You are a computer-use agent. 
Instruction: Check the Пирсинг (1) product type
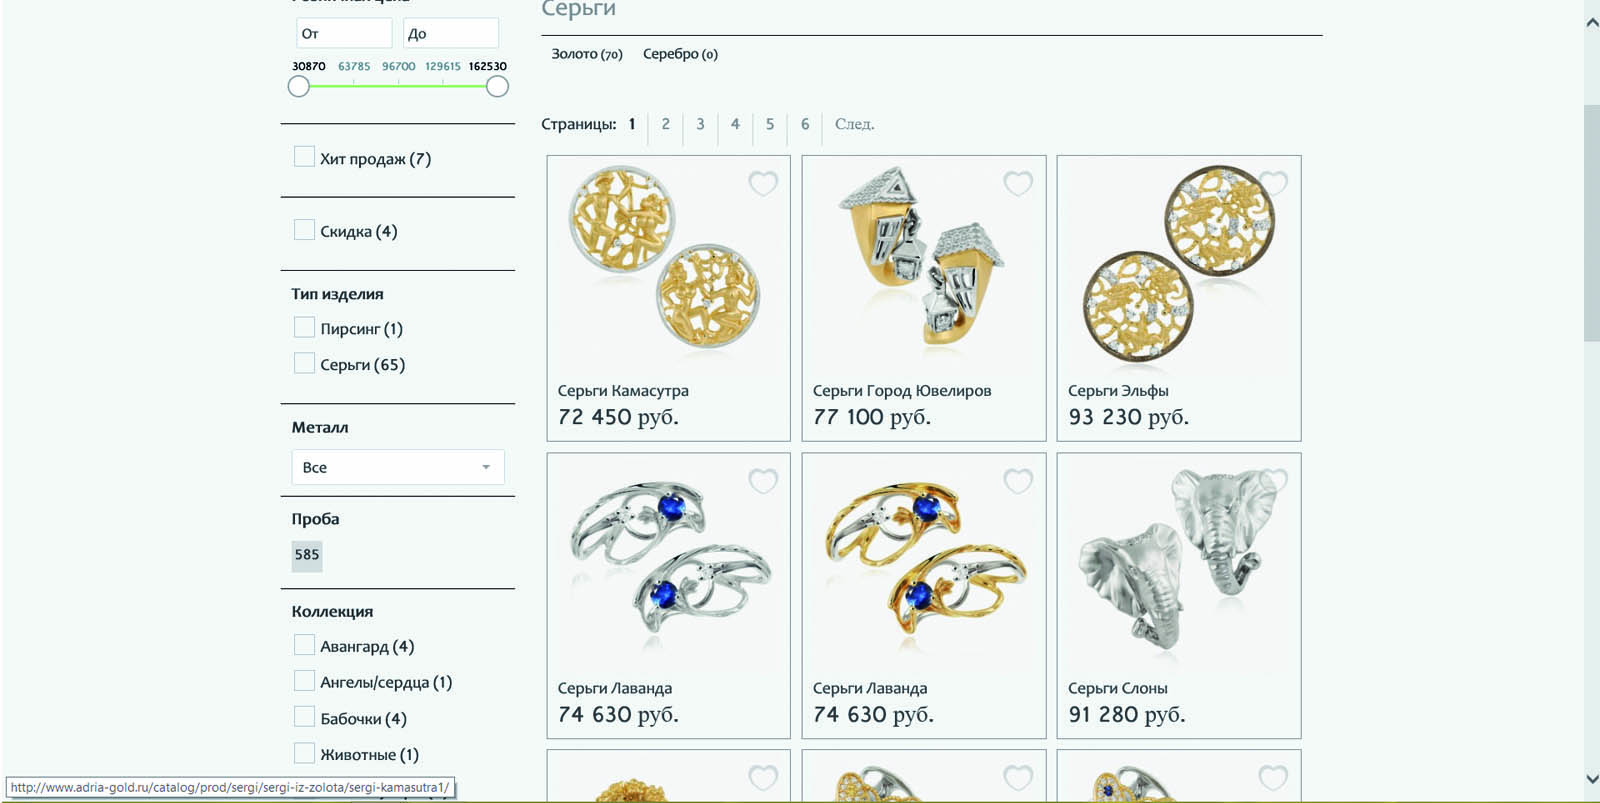304,327
